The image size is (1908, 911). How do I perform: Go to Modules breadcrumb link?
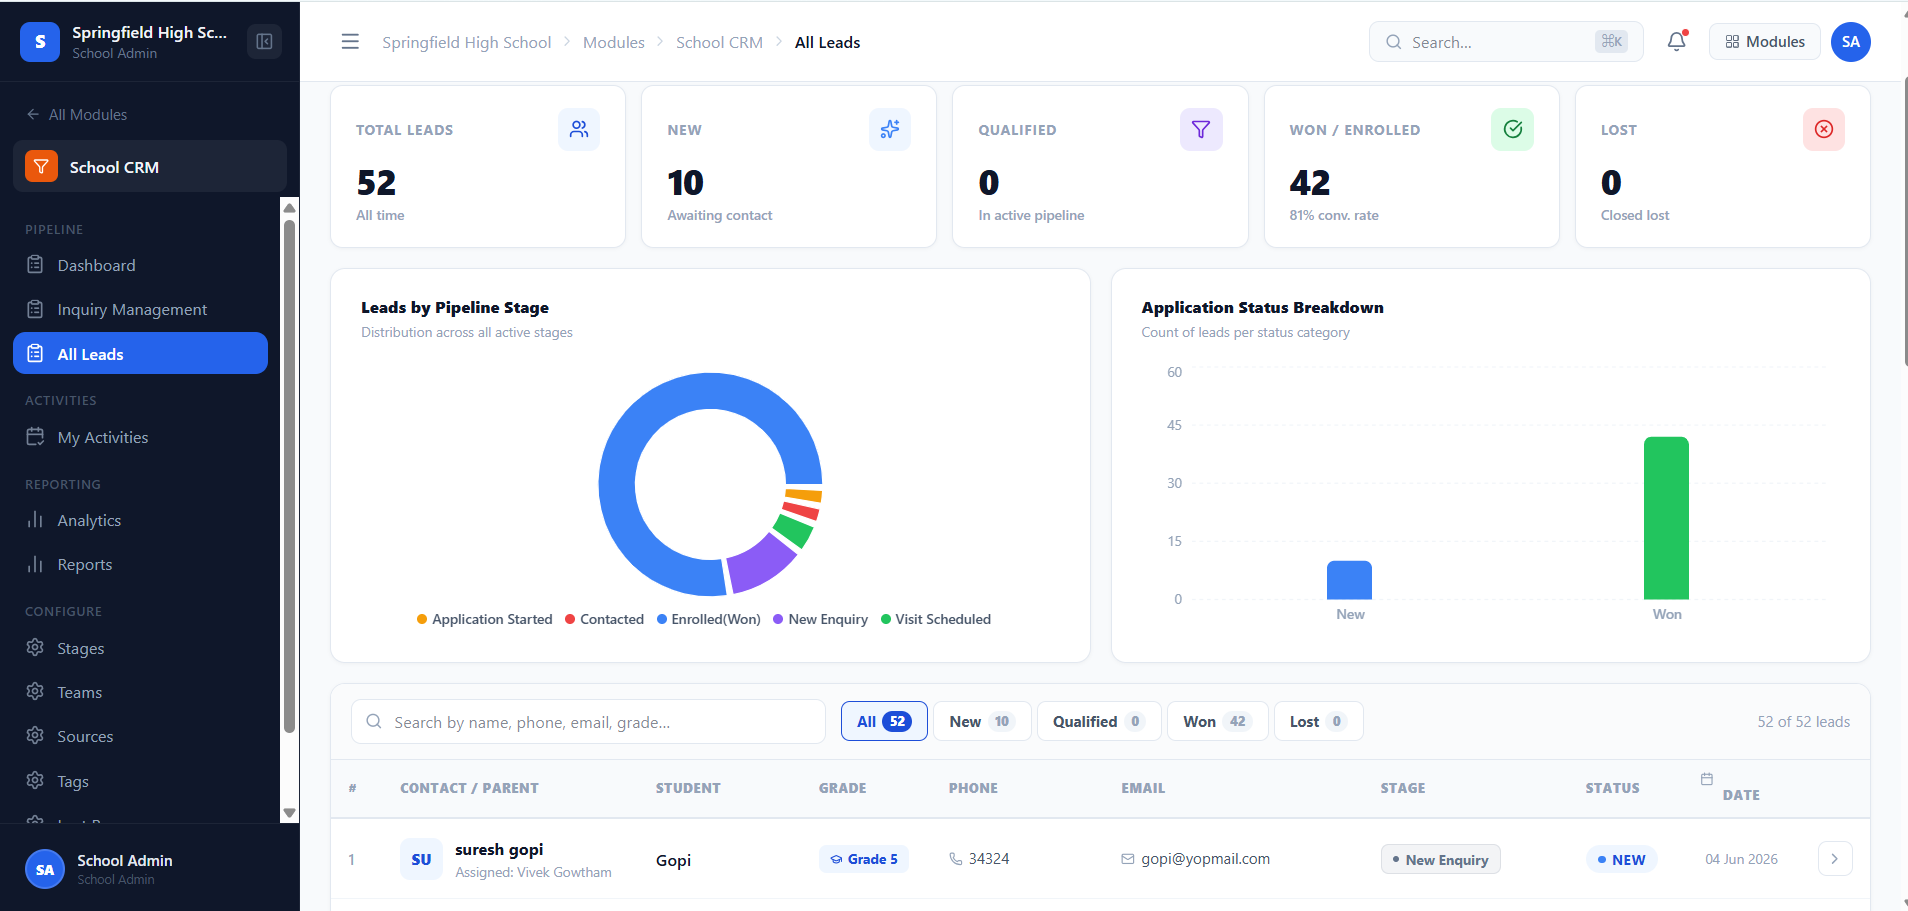(x=614, y=42)
